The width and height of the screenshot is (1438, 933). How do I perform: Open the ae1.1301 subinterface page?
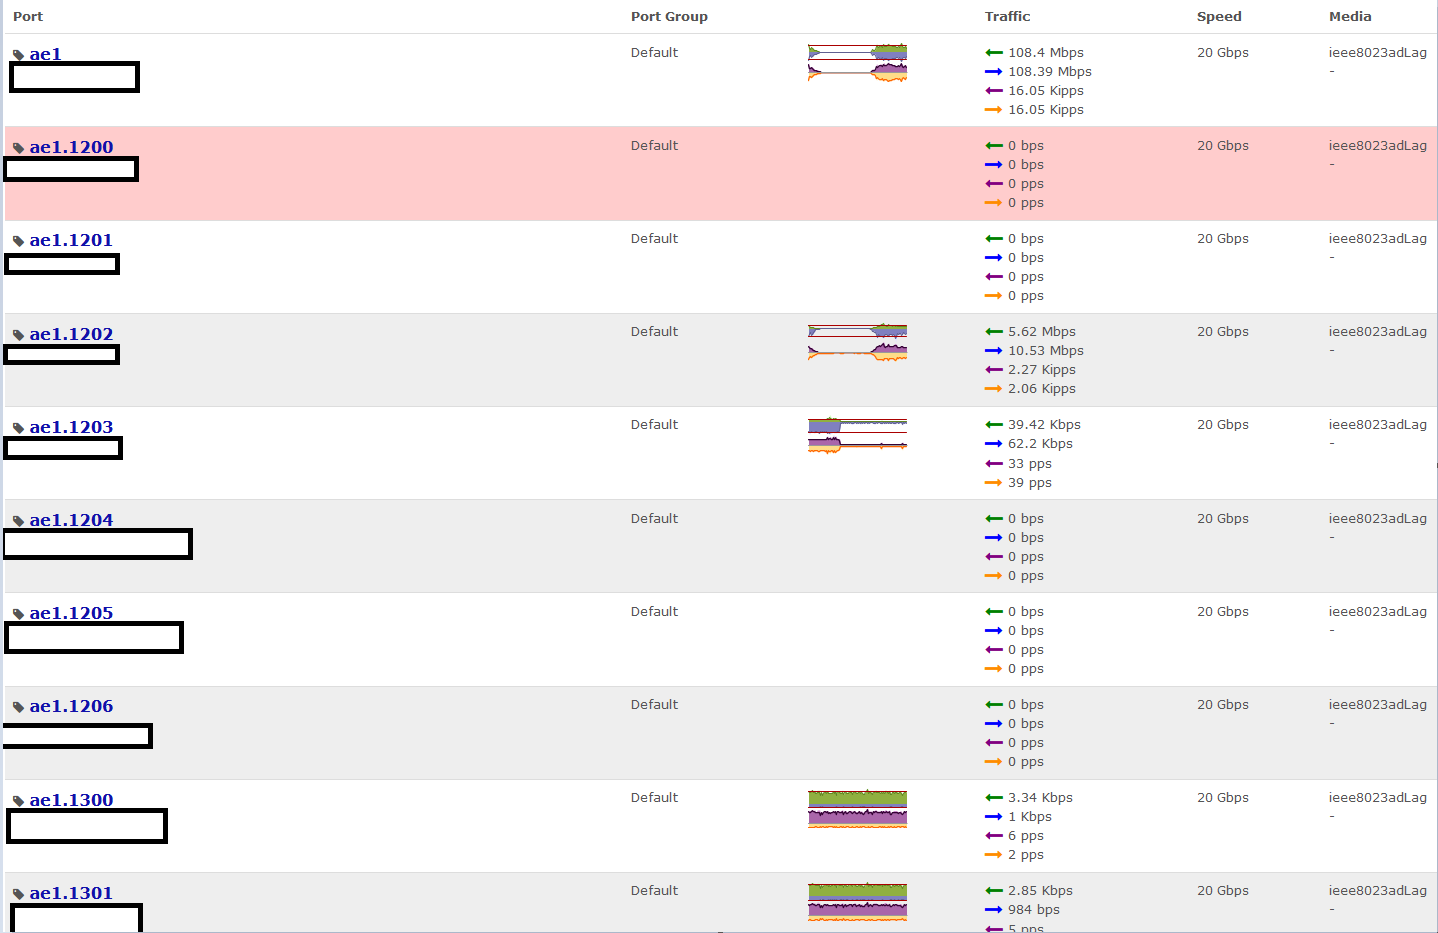pos(71,893)
